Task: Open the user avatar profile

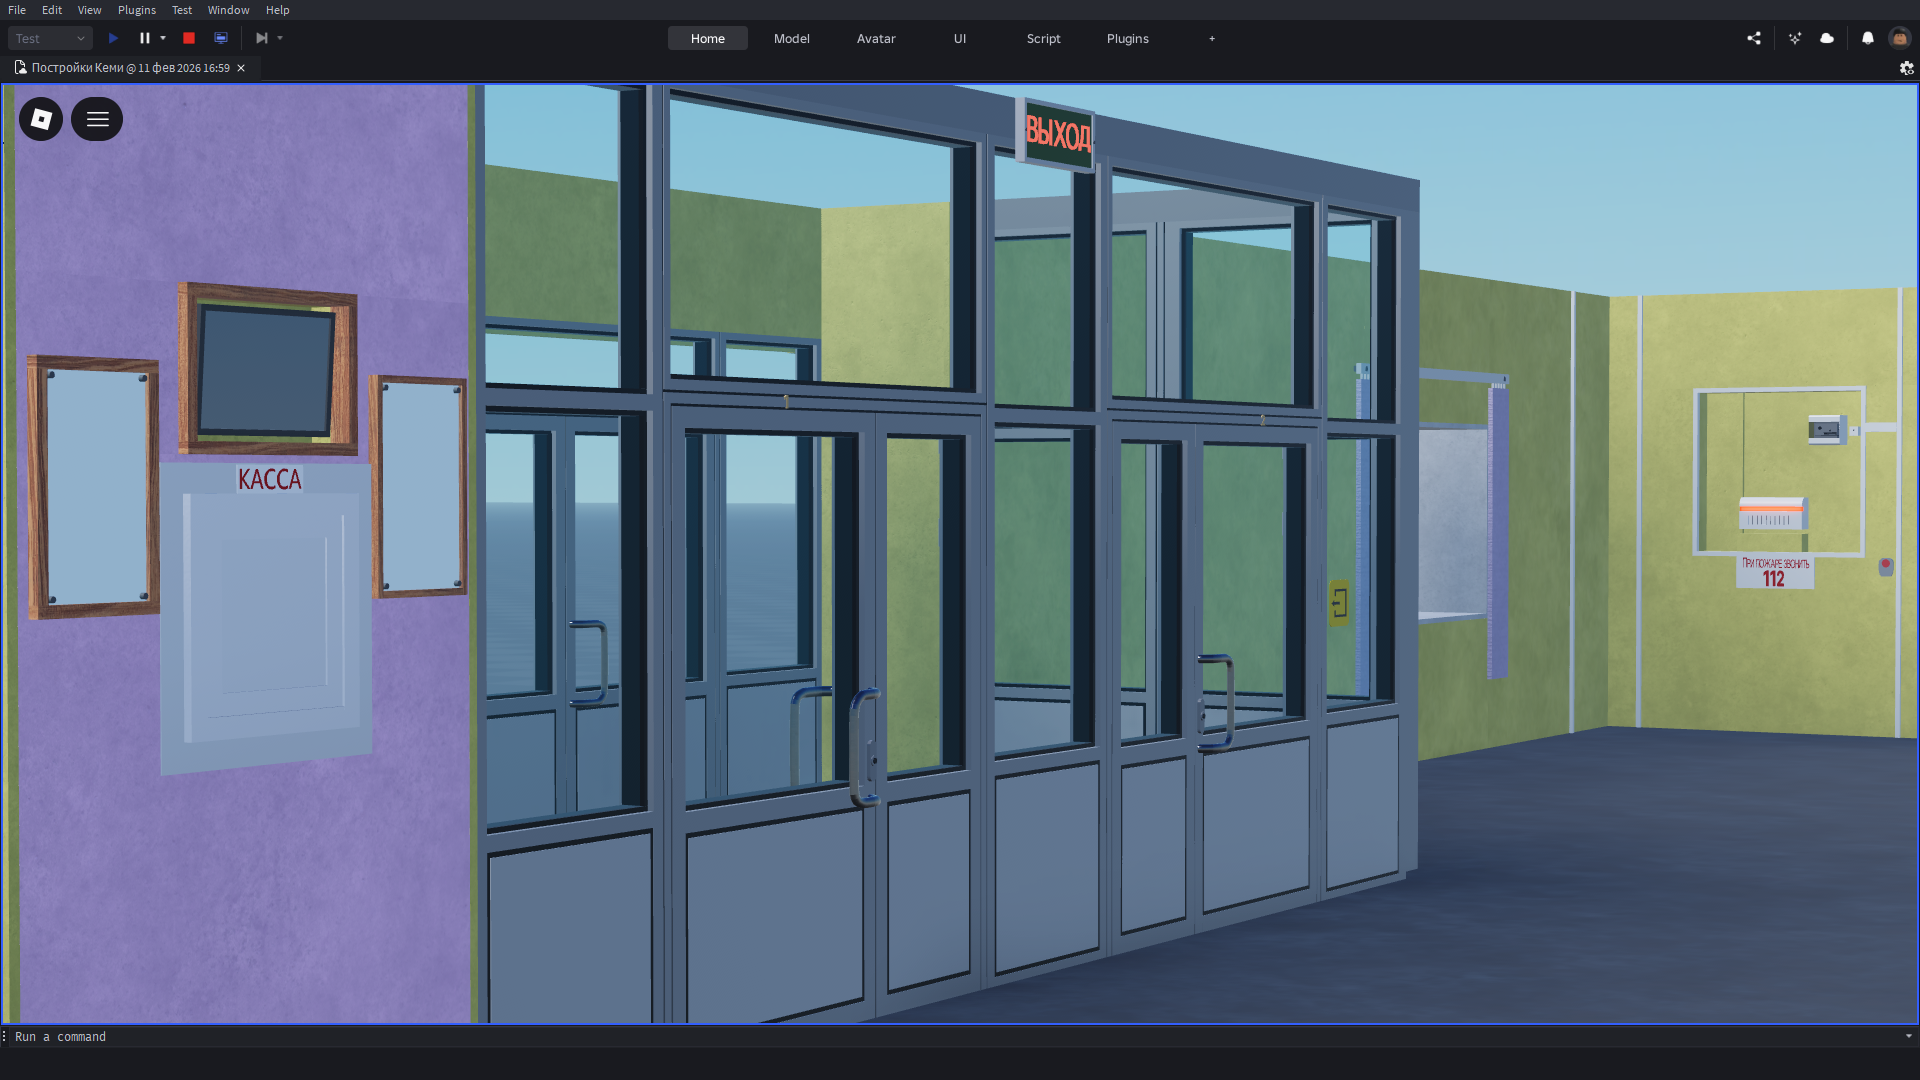Action: [1899, 38]
